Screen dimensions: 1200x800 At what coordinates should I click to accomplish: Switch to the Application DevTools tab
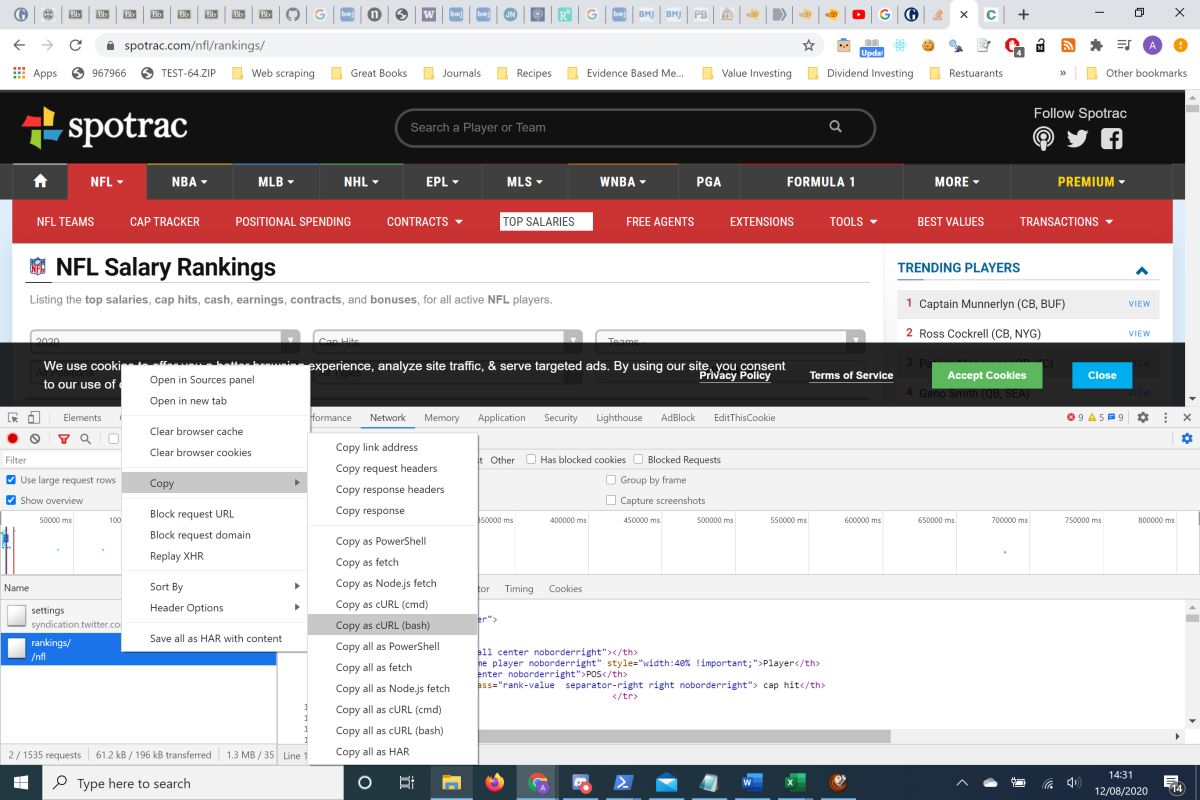click(501, 418)
